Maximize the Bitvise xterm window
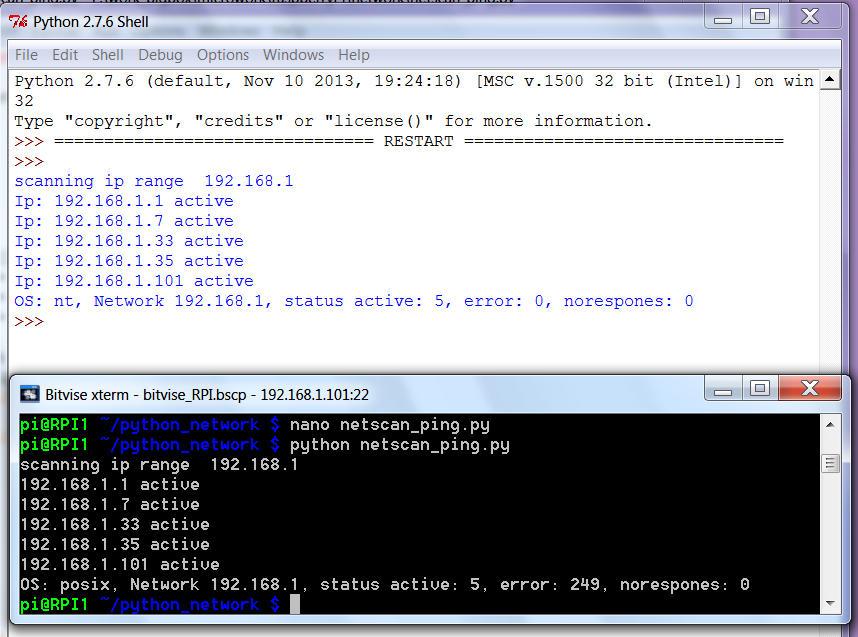Viewport: 858px width, 637px height. tap(760, 388)
